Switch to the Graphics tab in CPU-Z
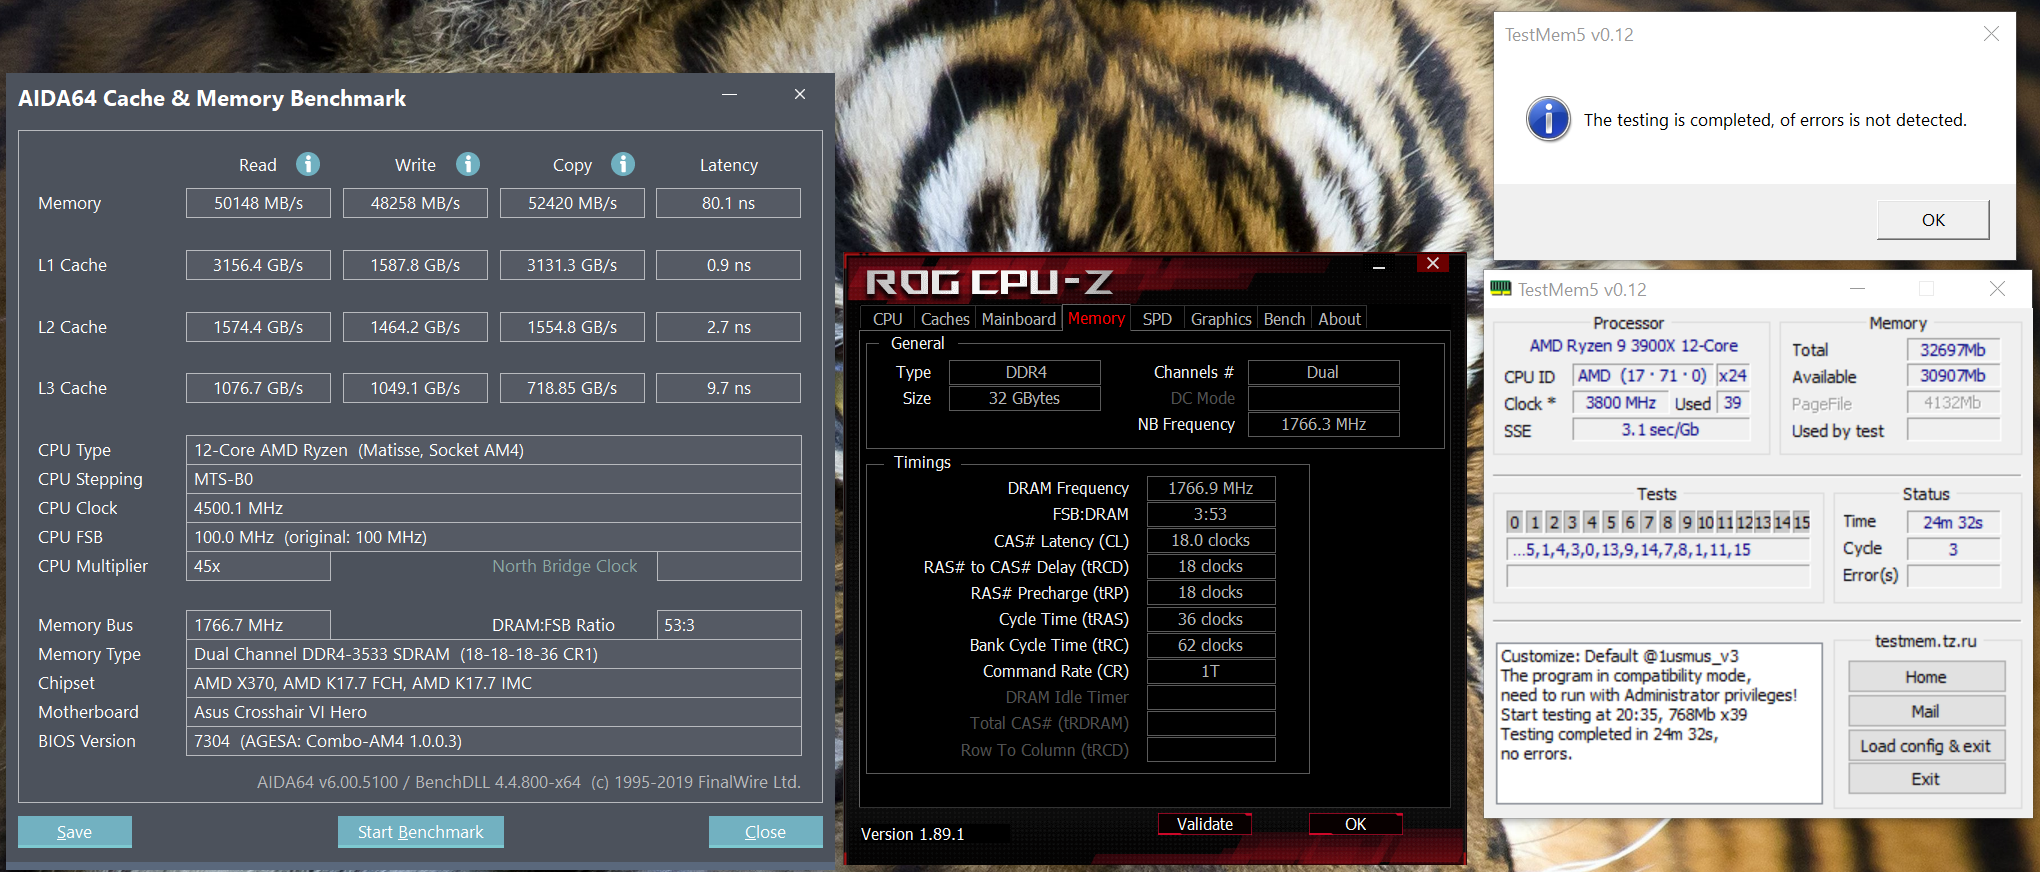Image resolution: width=2040 pixels, height=872 pixels. click(1221, 319)
